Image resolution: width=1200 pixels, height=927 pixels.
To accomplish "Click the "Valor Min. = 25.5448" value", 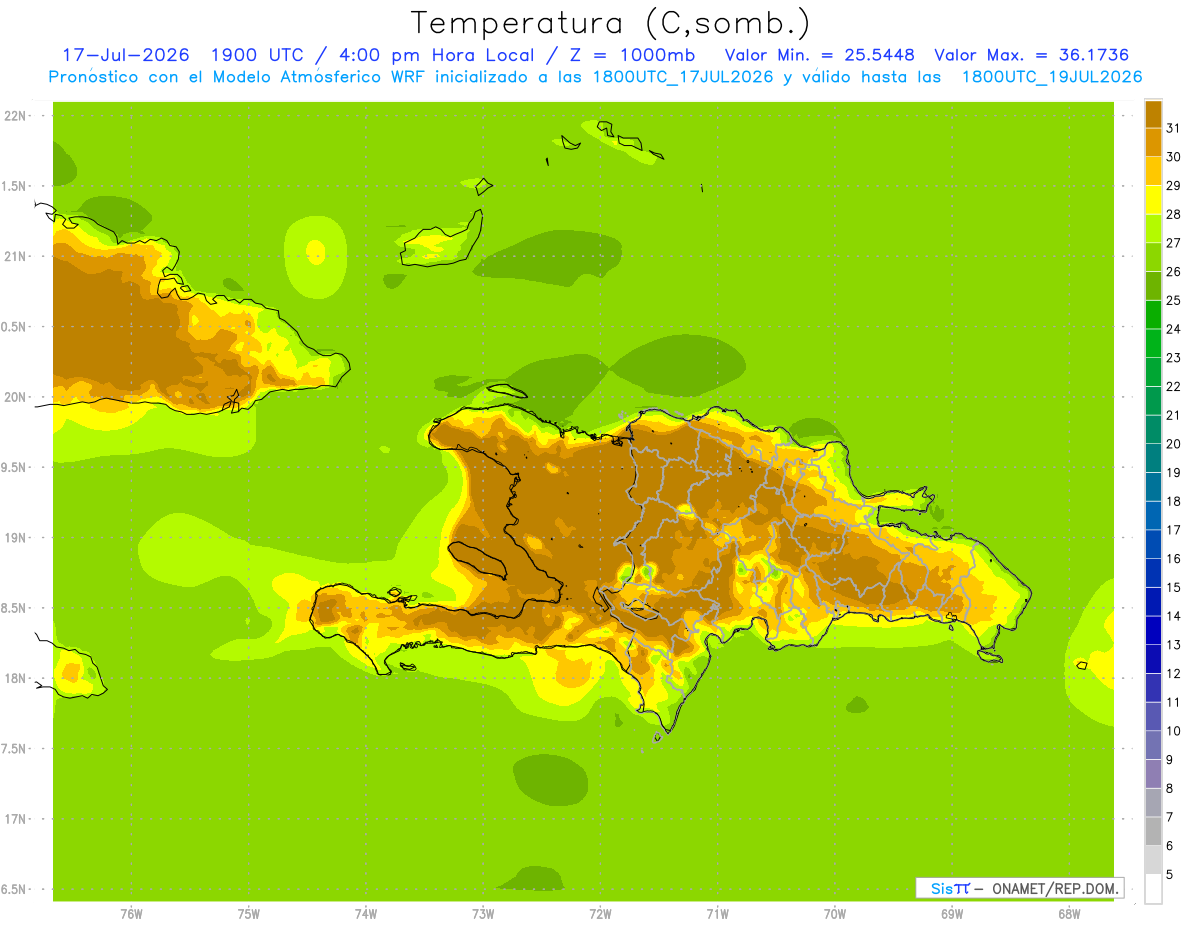I will pyautogui.click(x=820, y=55).
